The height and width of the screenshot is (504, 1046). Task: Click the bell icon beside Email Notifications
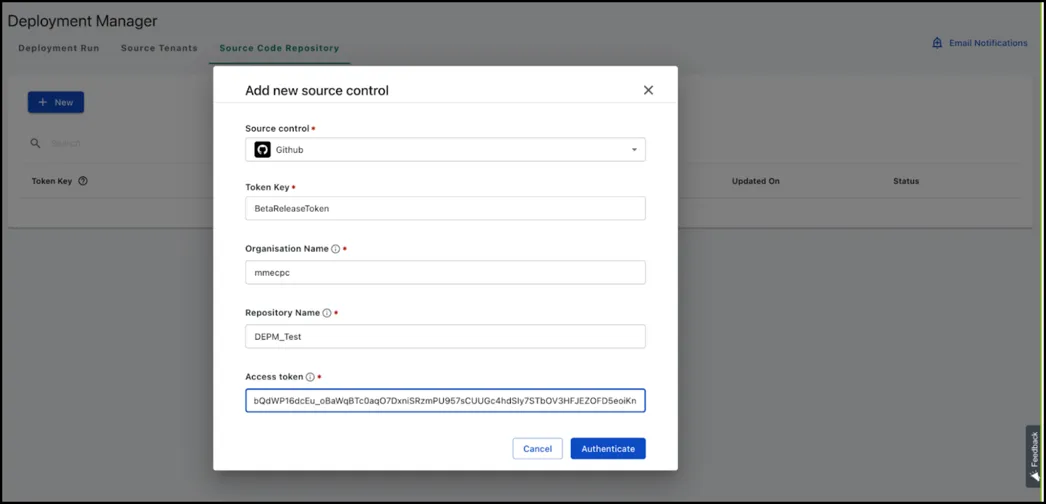point(937,43)
